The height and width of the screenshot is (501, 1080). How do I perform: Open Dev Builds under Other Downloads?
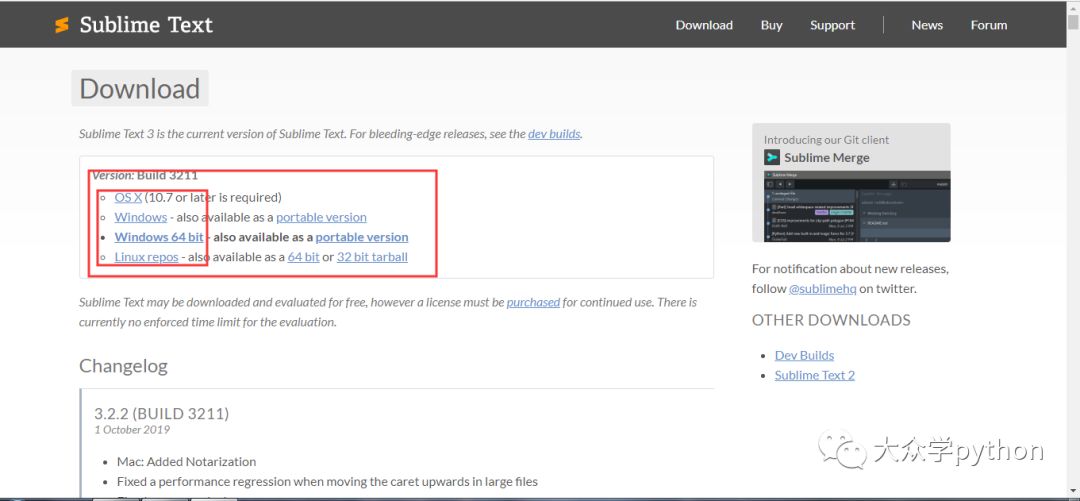(804, 356)
